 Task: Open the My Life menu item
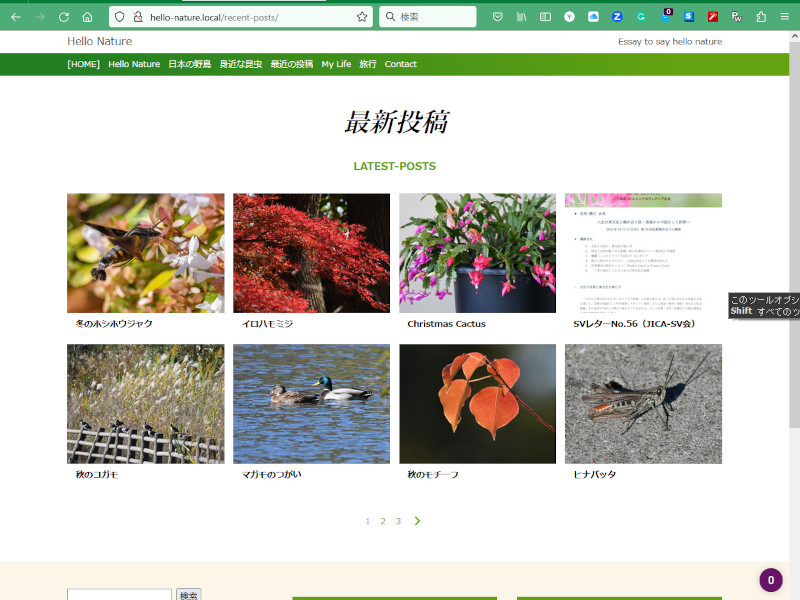pyautogui.click(x=336, y=64)
